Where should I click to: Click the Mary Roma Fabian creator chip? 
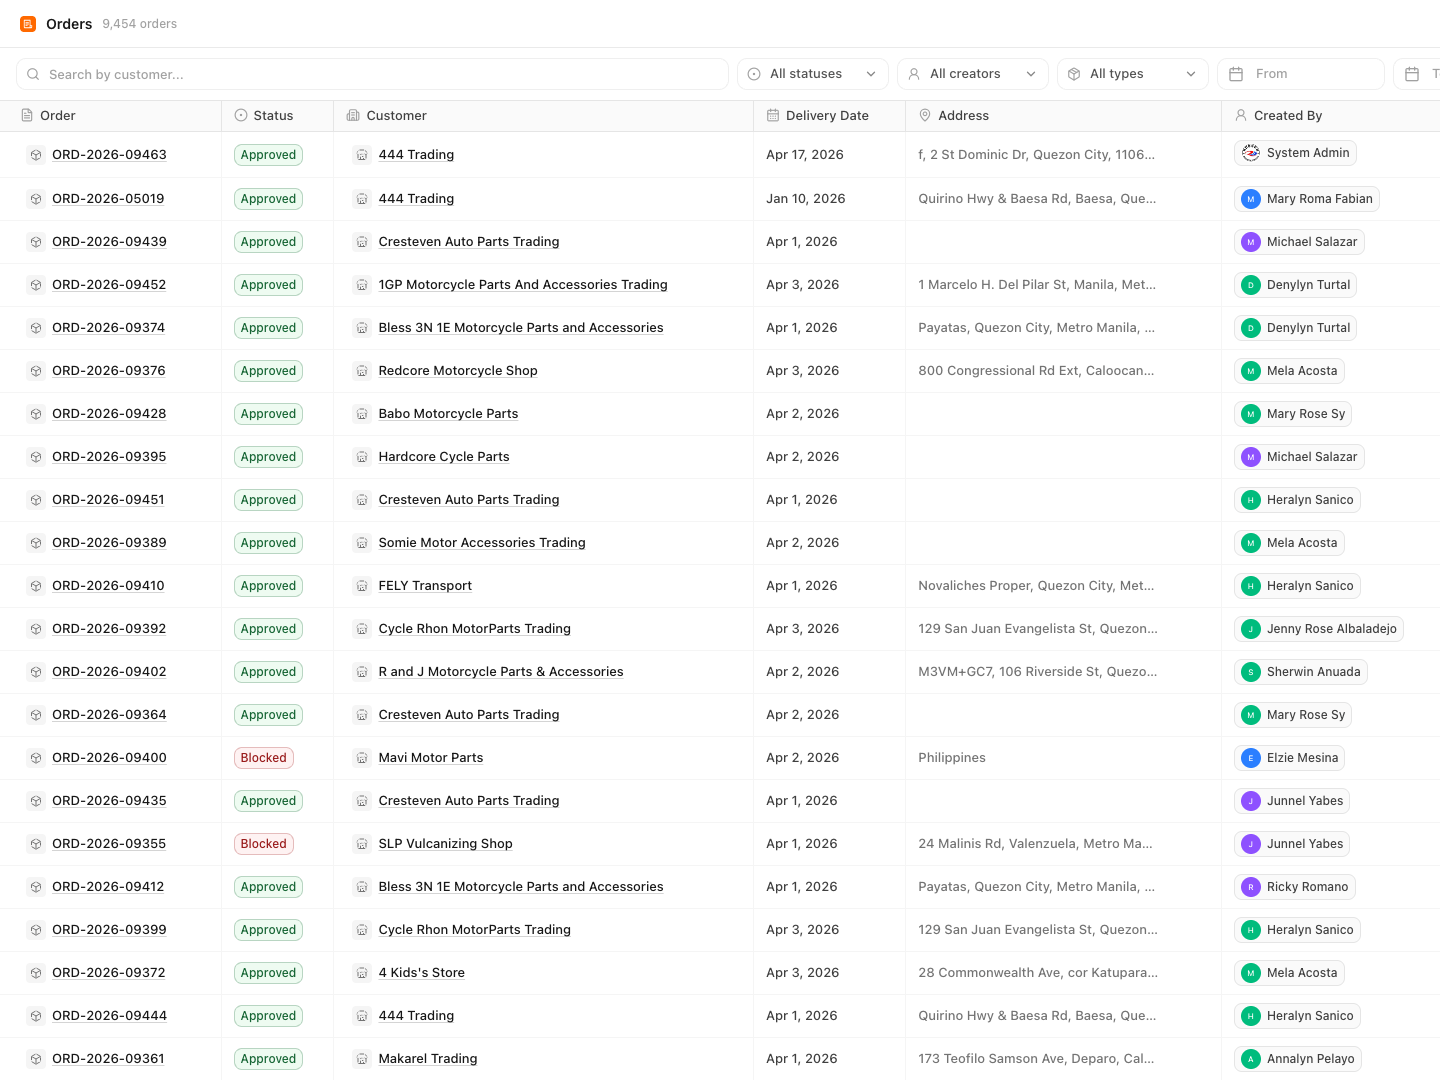[x=1307, y=199]
